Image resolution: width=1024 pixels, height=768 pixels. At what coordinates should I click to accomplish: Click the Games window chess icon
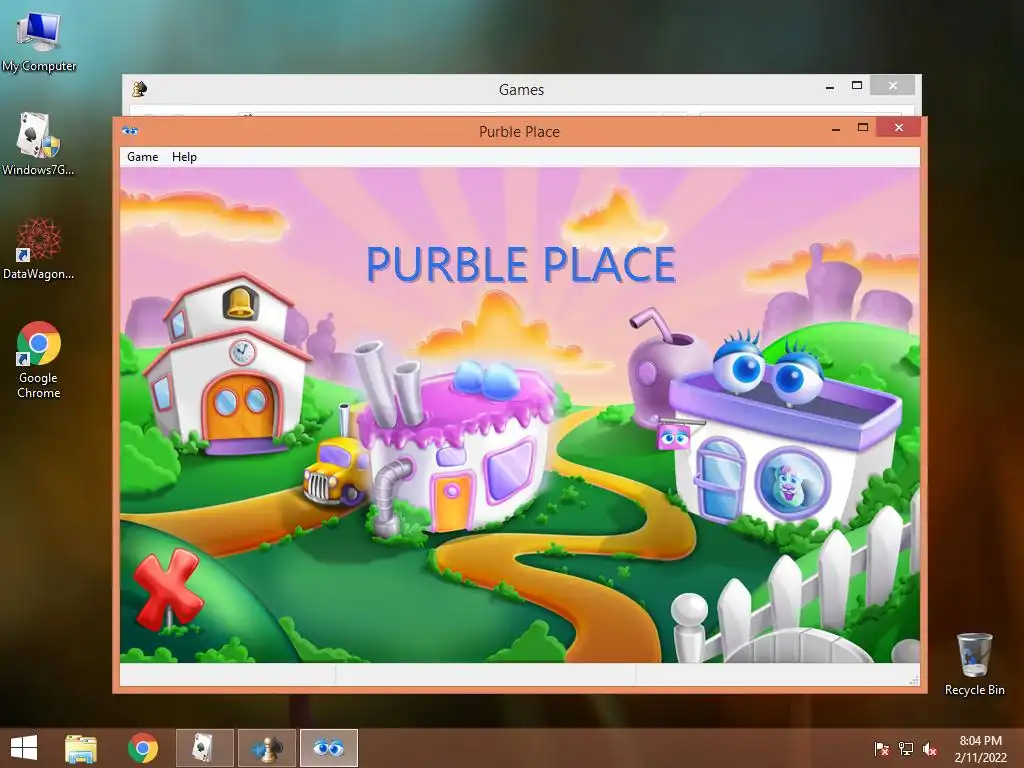tap(139, 89)
